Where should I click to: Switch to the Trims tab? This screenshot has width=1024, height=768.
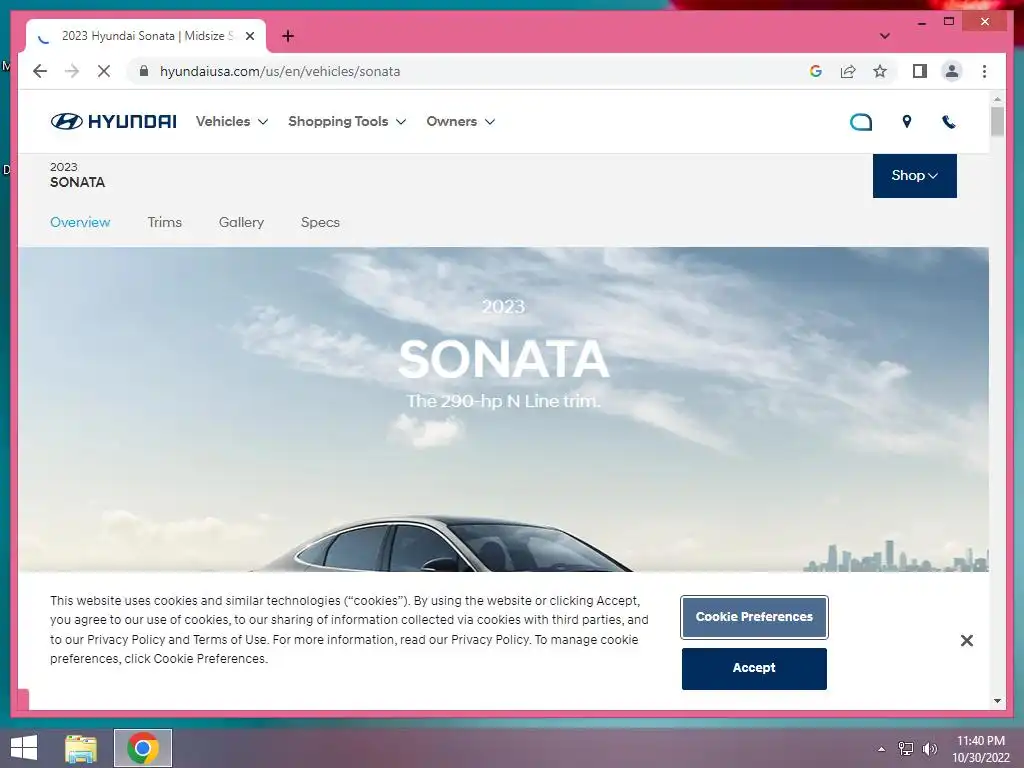pos(165,222)
